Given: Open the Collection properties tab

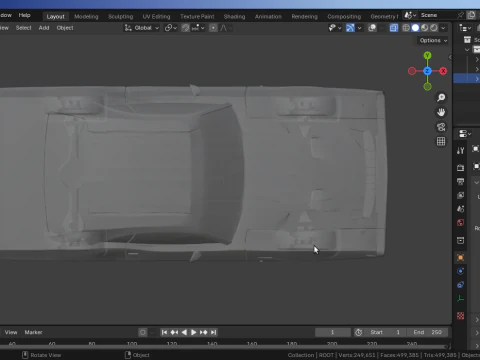Looking at the screenshot, I should 460,240.
